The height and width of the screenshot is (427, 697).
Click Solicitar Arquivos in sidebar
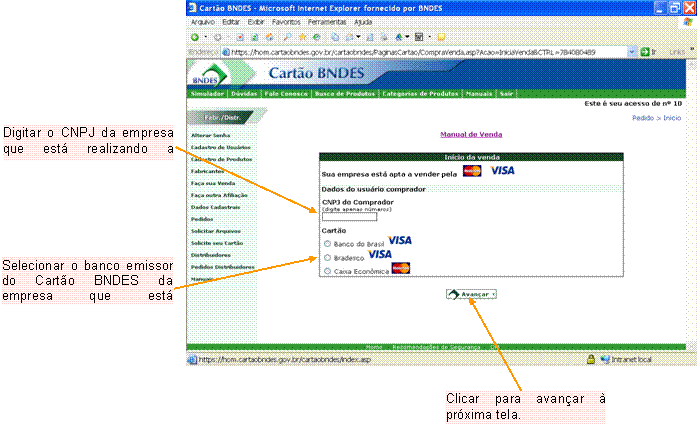point(216,231)
